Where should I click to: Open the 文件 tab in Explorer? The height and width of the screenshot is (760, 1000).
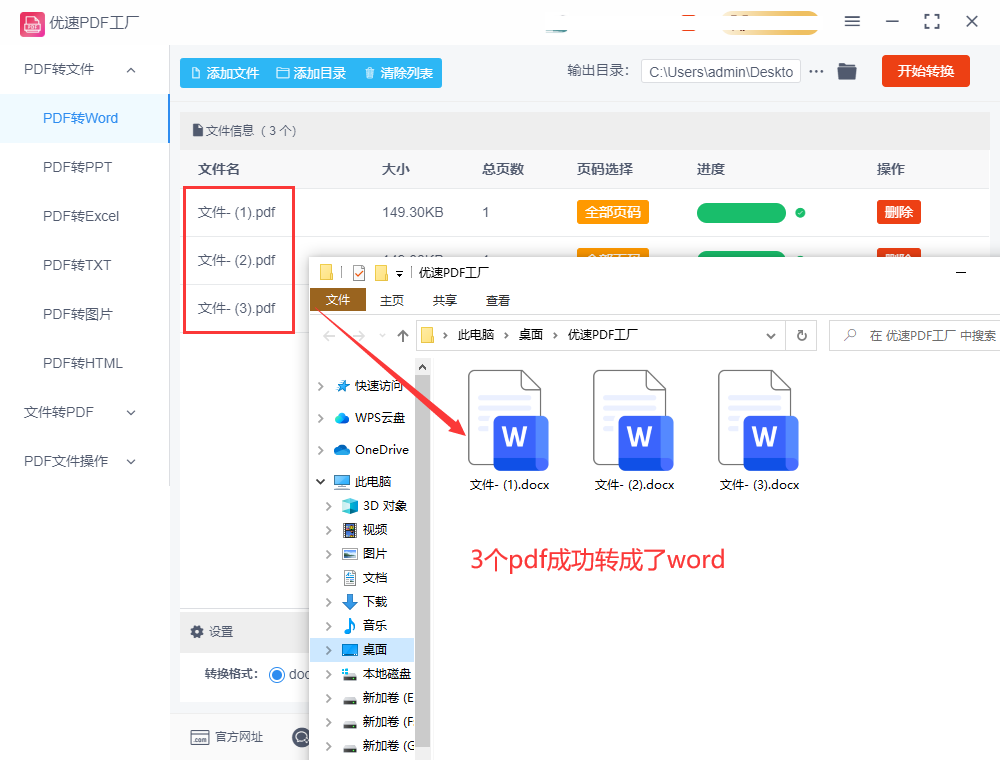click(x=338, y=300)
